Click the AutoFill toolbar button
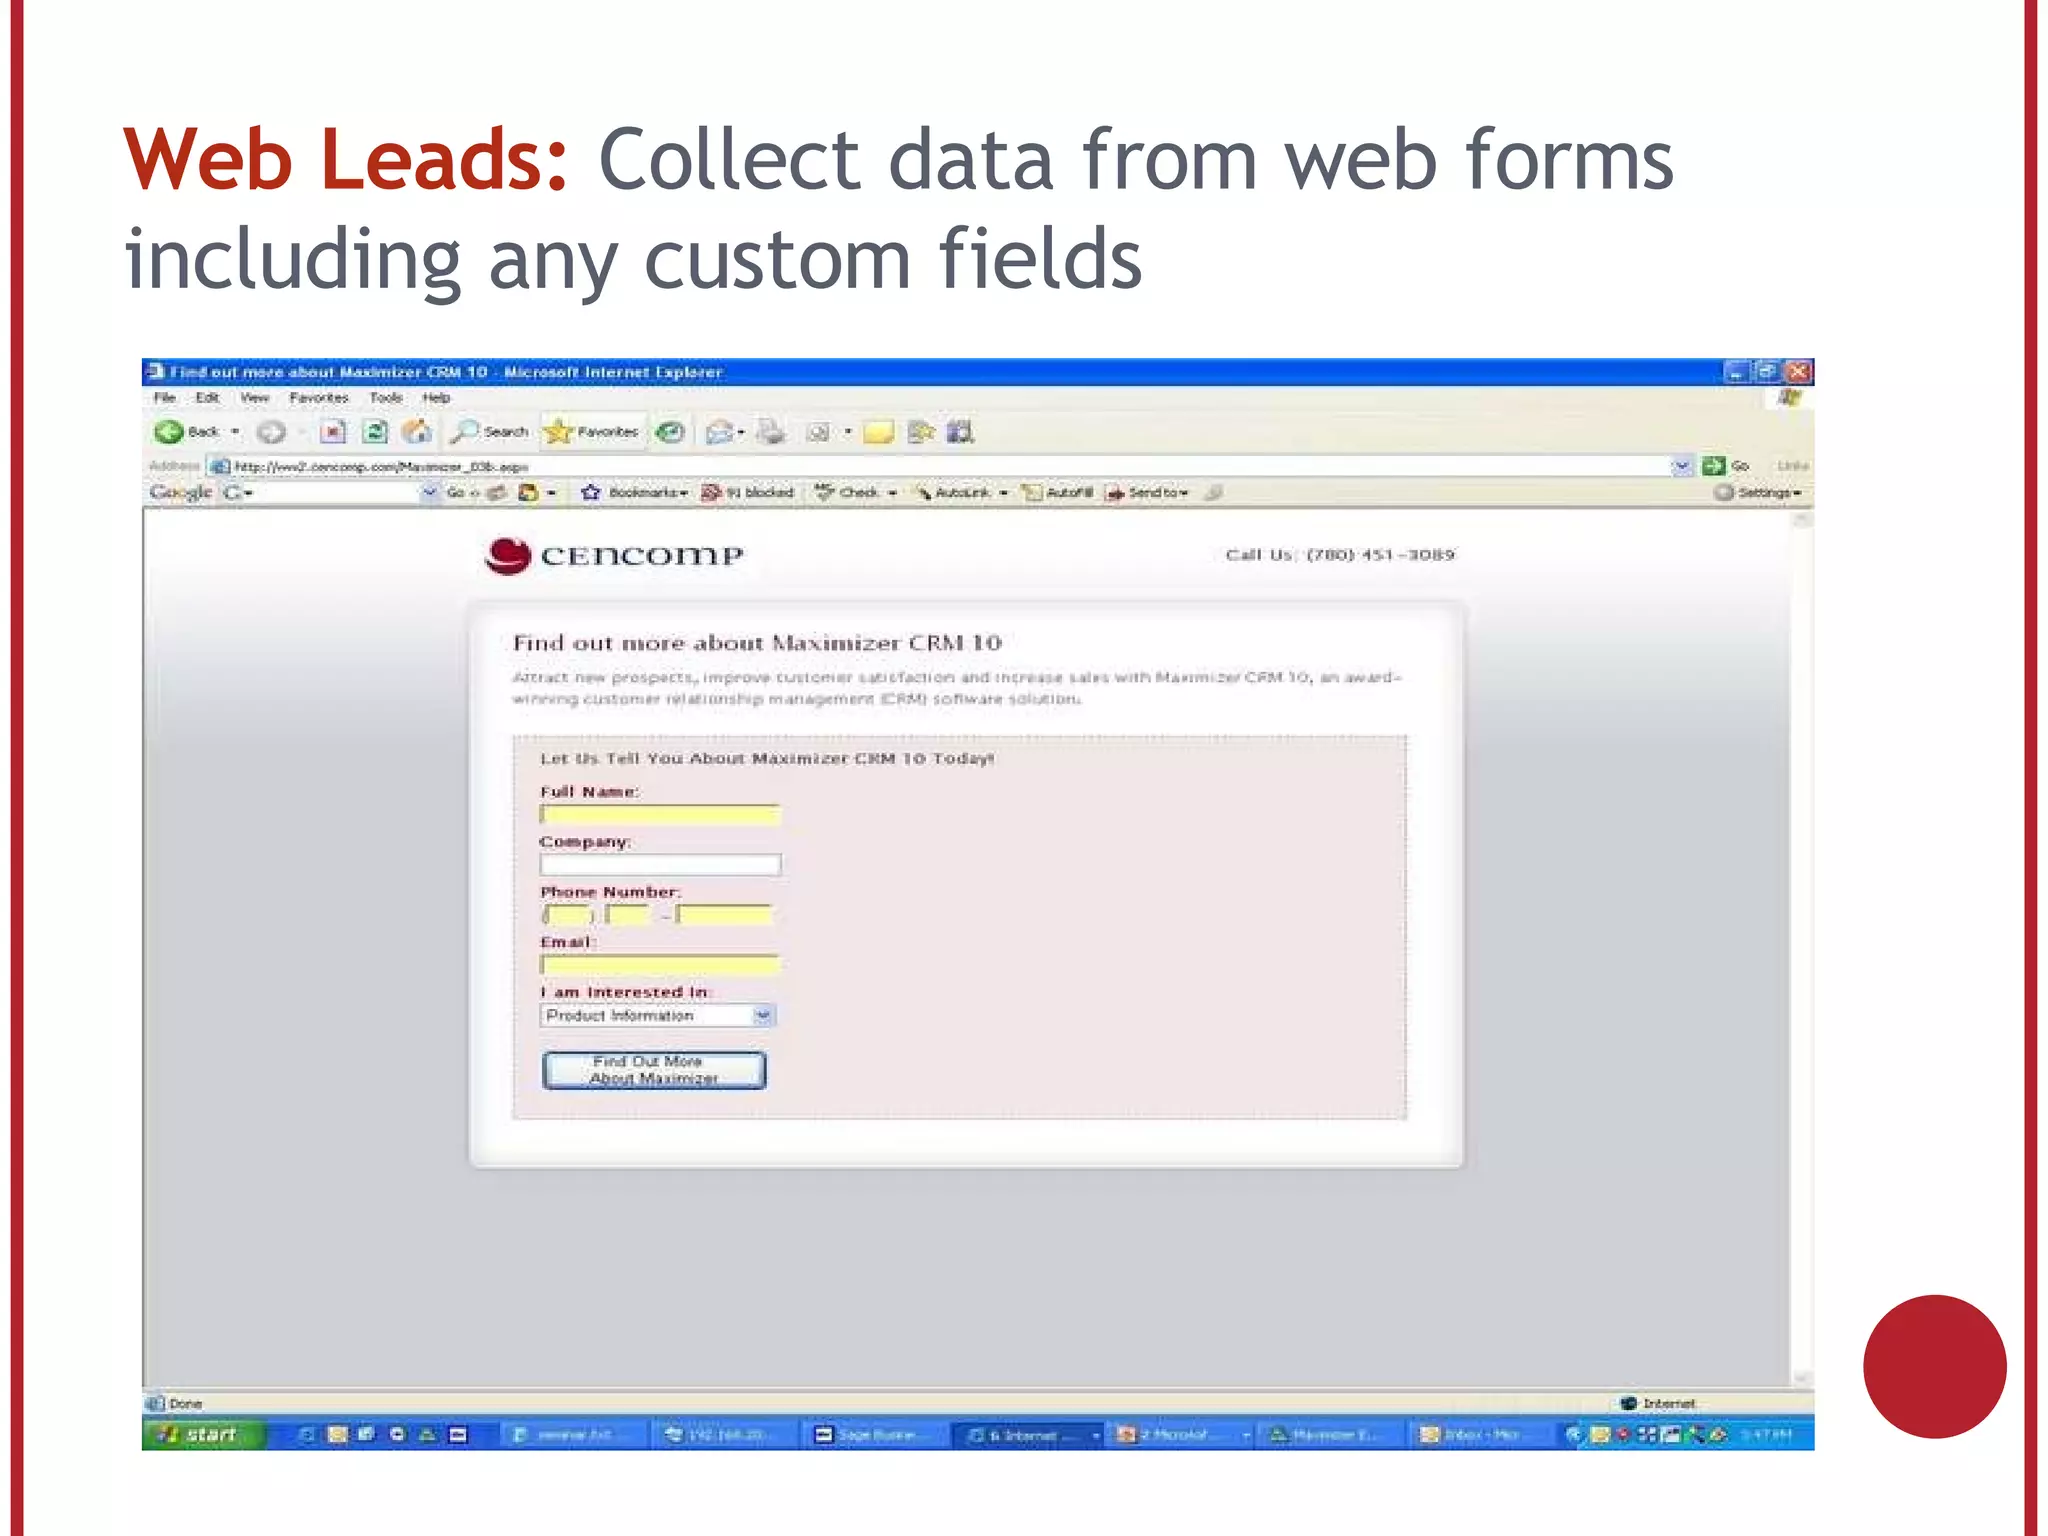Screen dimensions: 2048x1536 click(1058, 492)
